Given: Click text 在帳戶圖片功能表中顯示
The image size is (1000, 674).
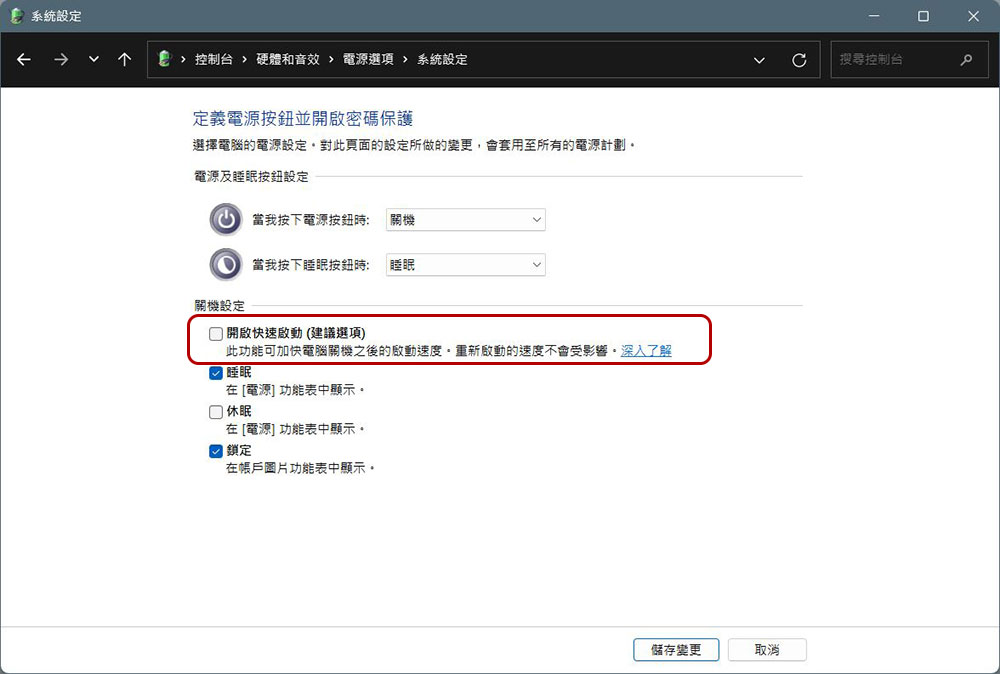Looking at the screenshot, I should [300, 468].
